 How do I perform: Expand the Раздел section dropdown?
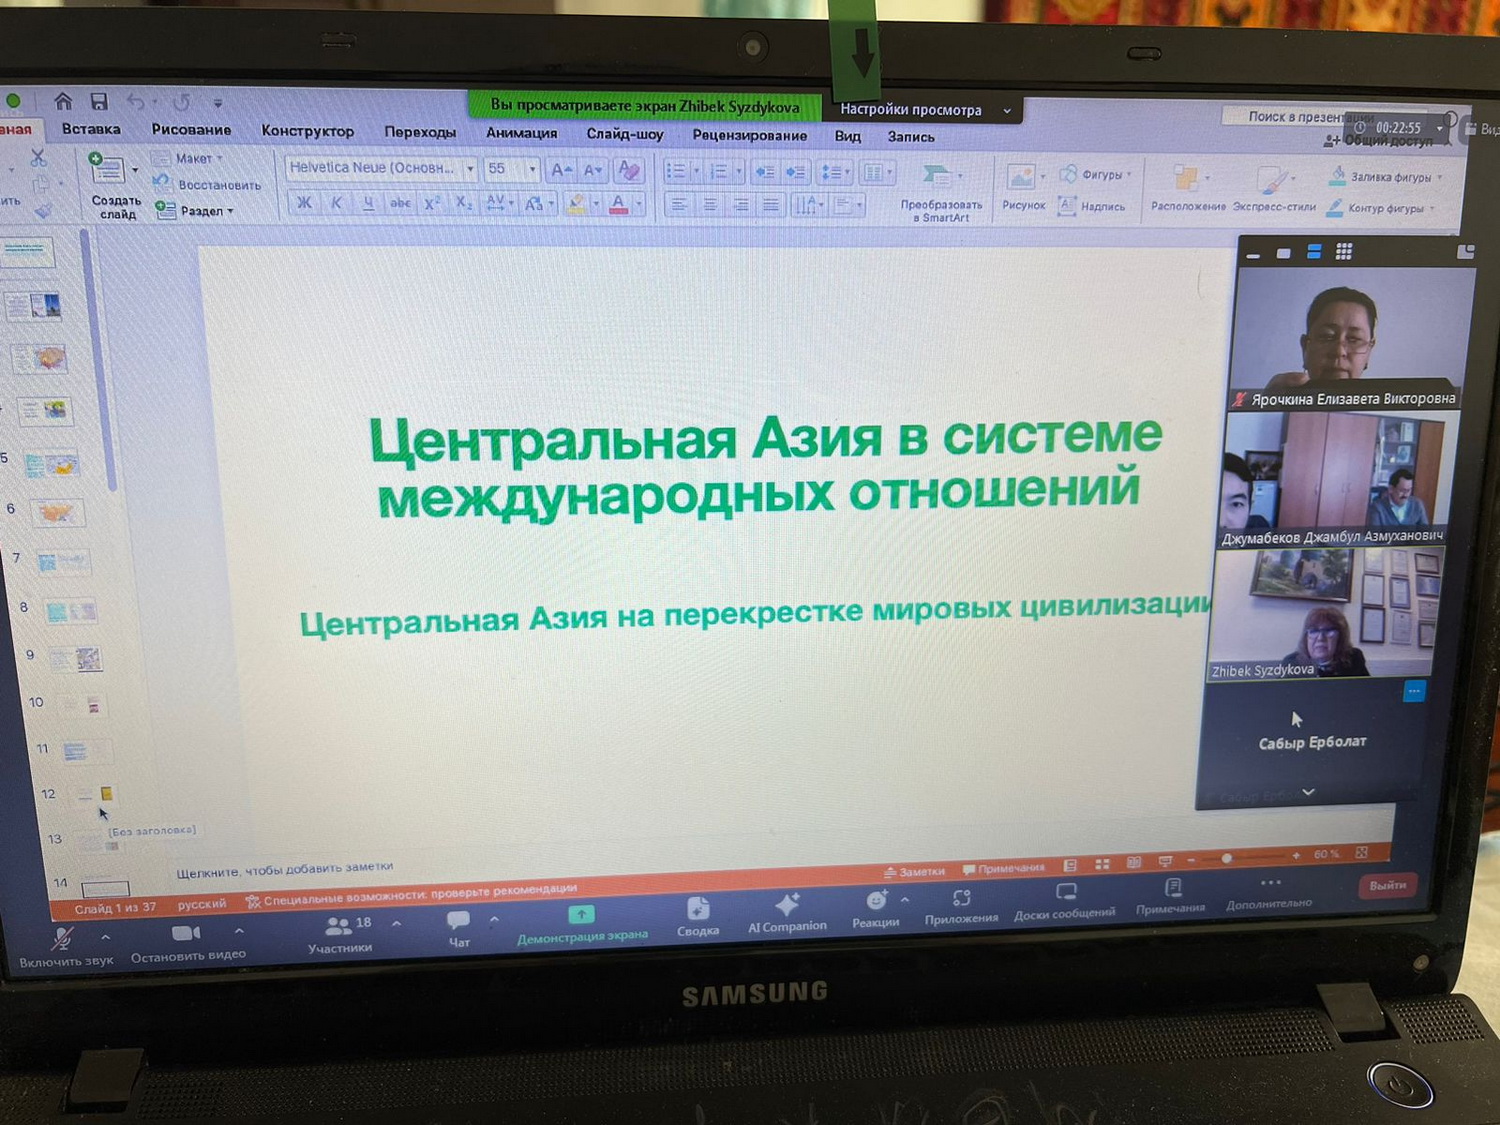coord(231,211)
